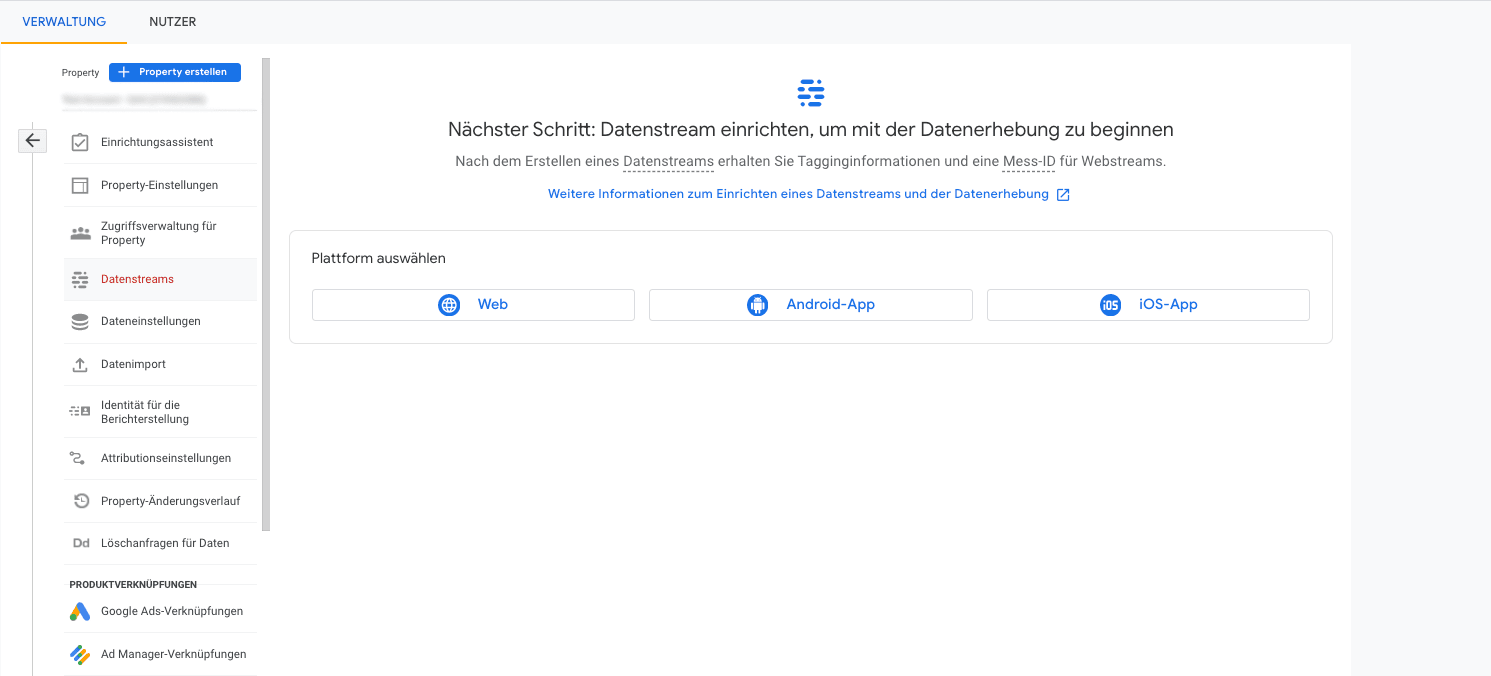This screenshot has width=1491, height=676.
Task: Click the Dateneinstellungen database icon
Action: tap(80, 322)
